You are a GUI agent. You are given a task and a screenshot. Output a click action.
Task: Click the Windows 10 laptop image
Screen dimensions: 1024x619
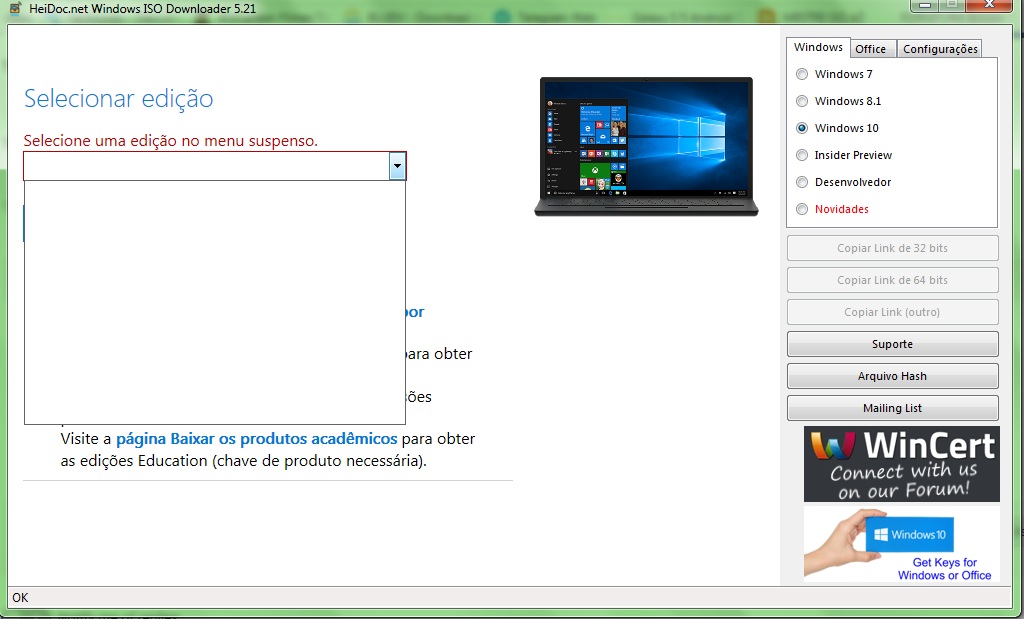[643, 146]
